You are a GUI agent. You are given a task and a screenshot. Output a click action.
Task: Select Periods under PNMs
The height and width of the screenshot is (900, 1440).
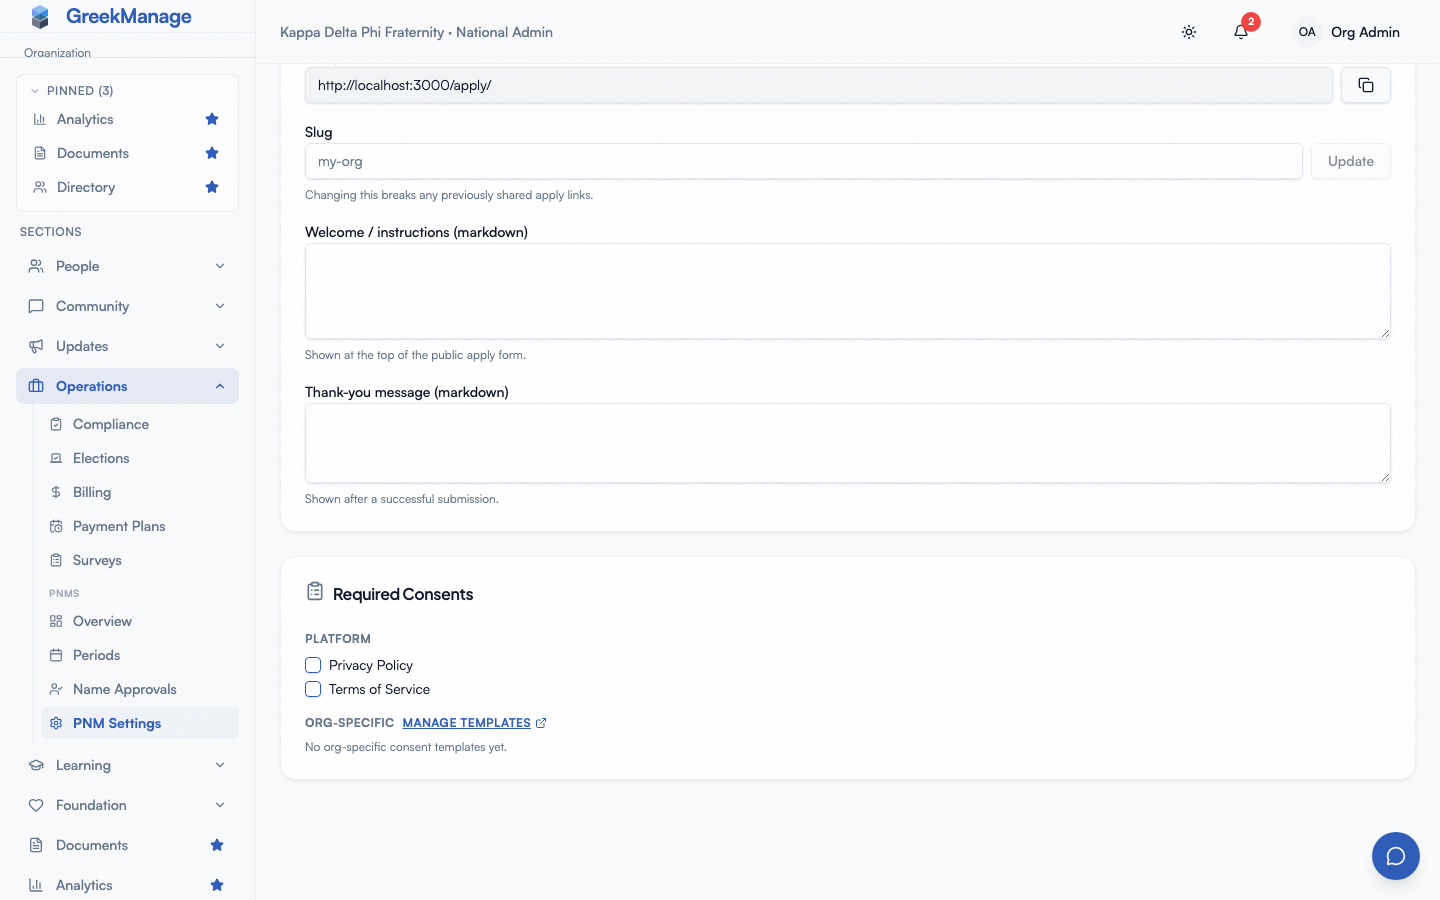pos(140,655)
